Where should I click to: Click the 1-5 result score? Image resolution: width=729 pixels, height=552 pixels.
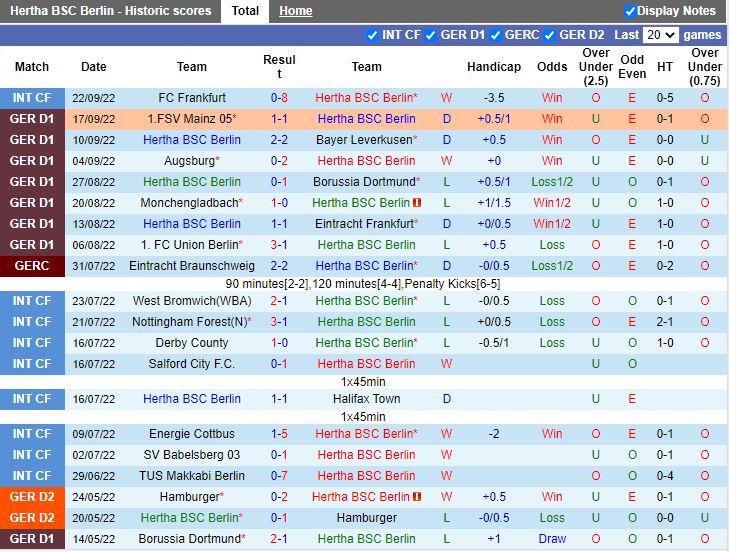279,434
